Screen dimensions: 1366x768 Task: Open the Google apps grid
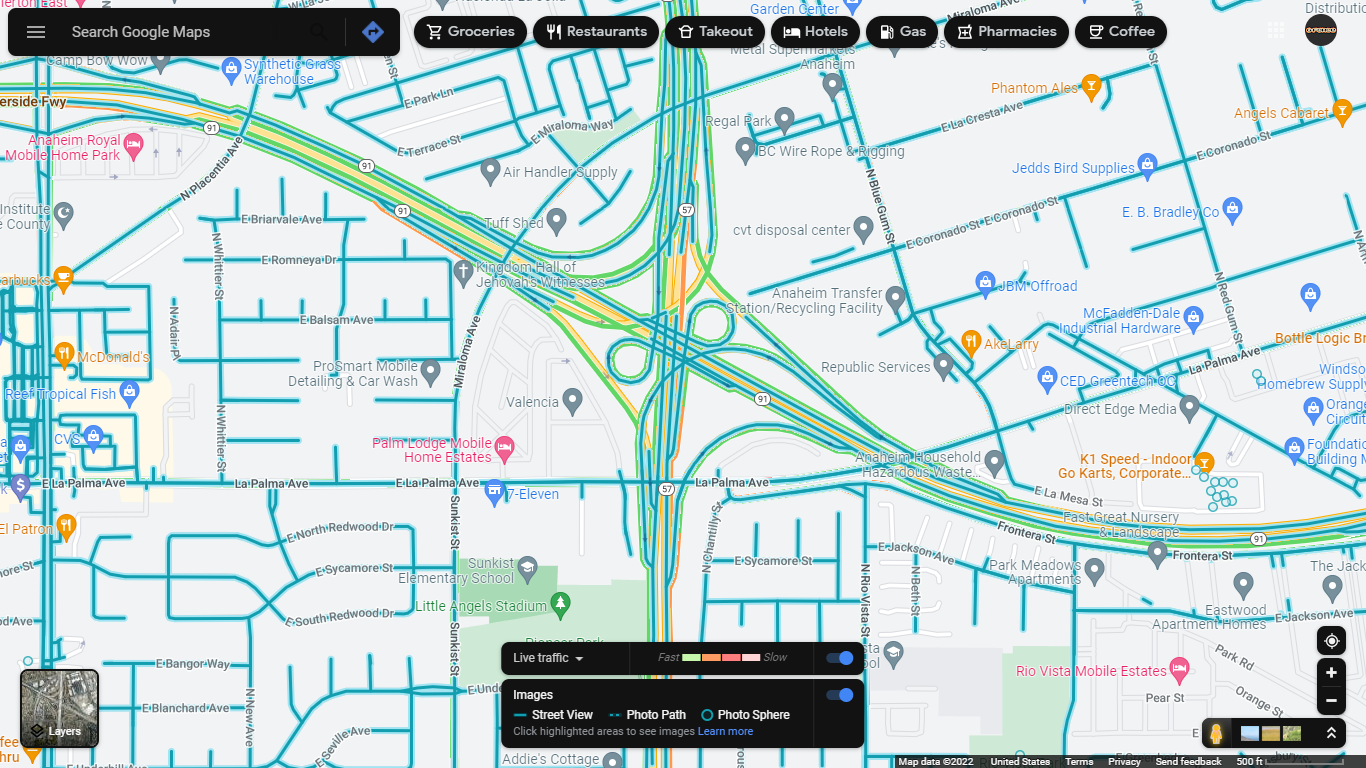click(1276, 31)
